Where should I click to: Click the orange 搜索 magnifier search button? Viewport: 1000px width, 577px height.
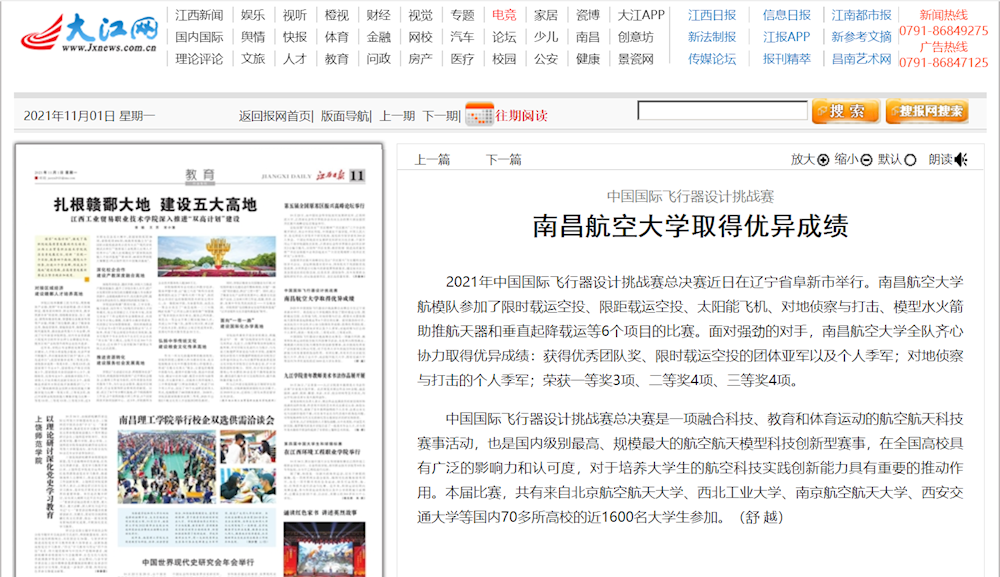click(845, 110)
